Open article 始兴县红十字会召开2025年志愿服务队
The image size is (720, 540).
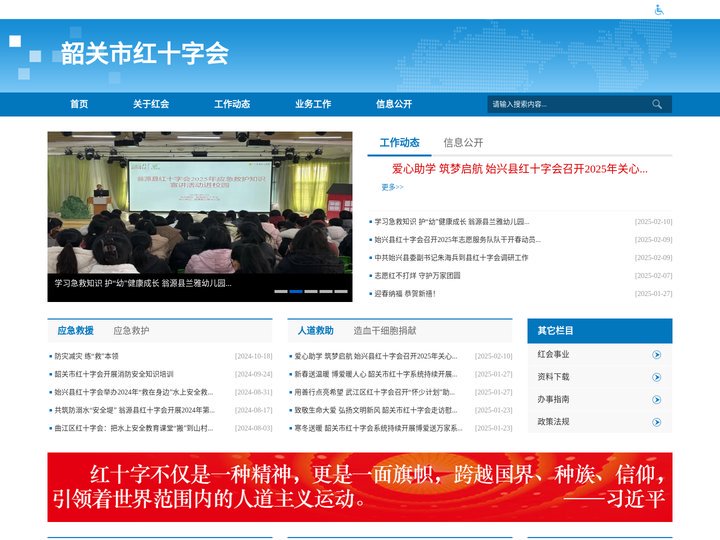click(x=457, y=240)
